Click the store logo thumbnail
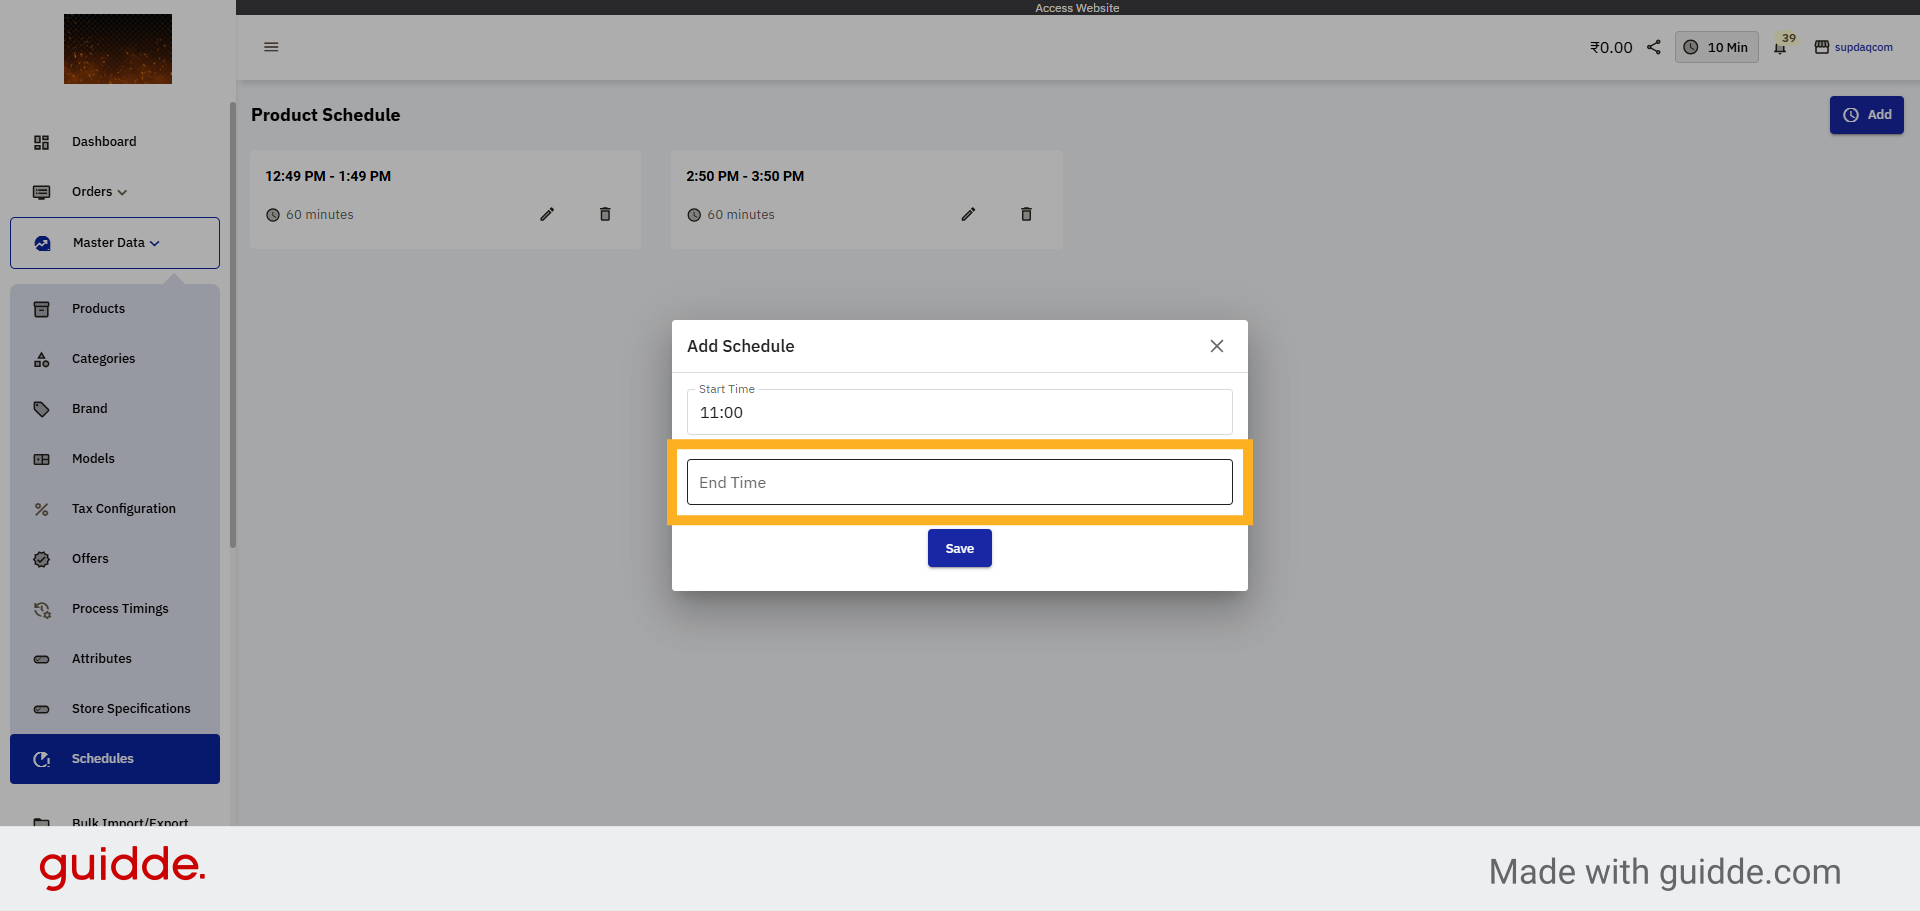The height and width of the screenshot is (911, 1920). (118, 49)
